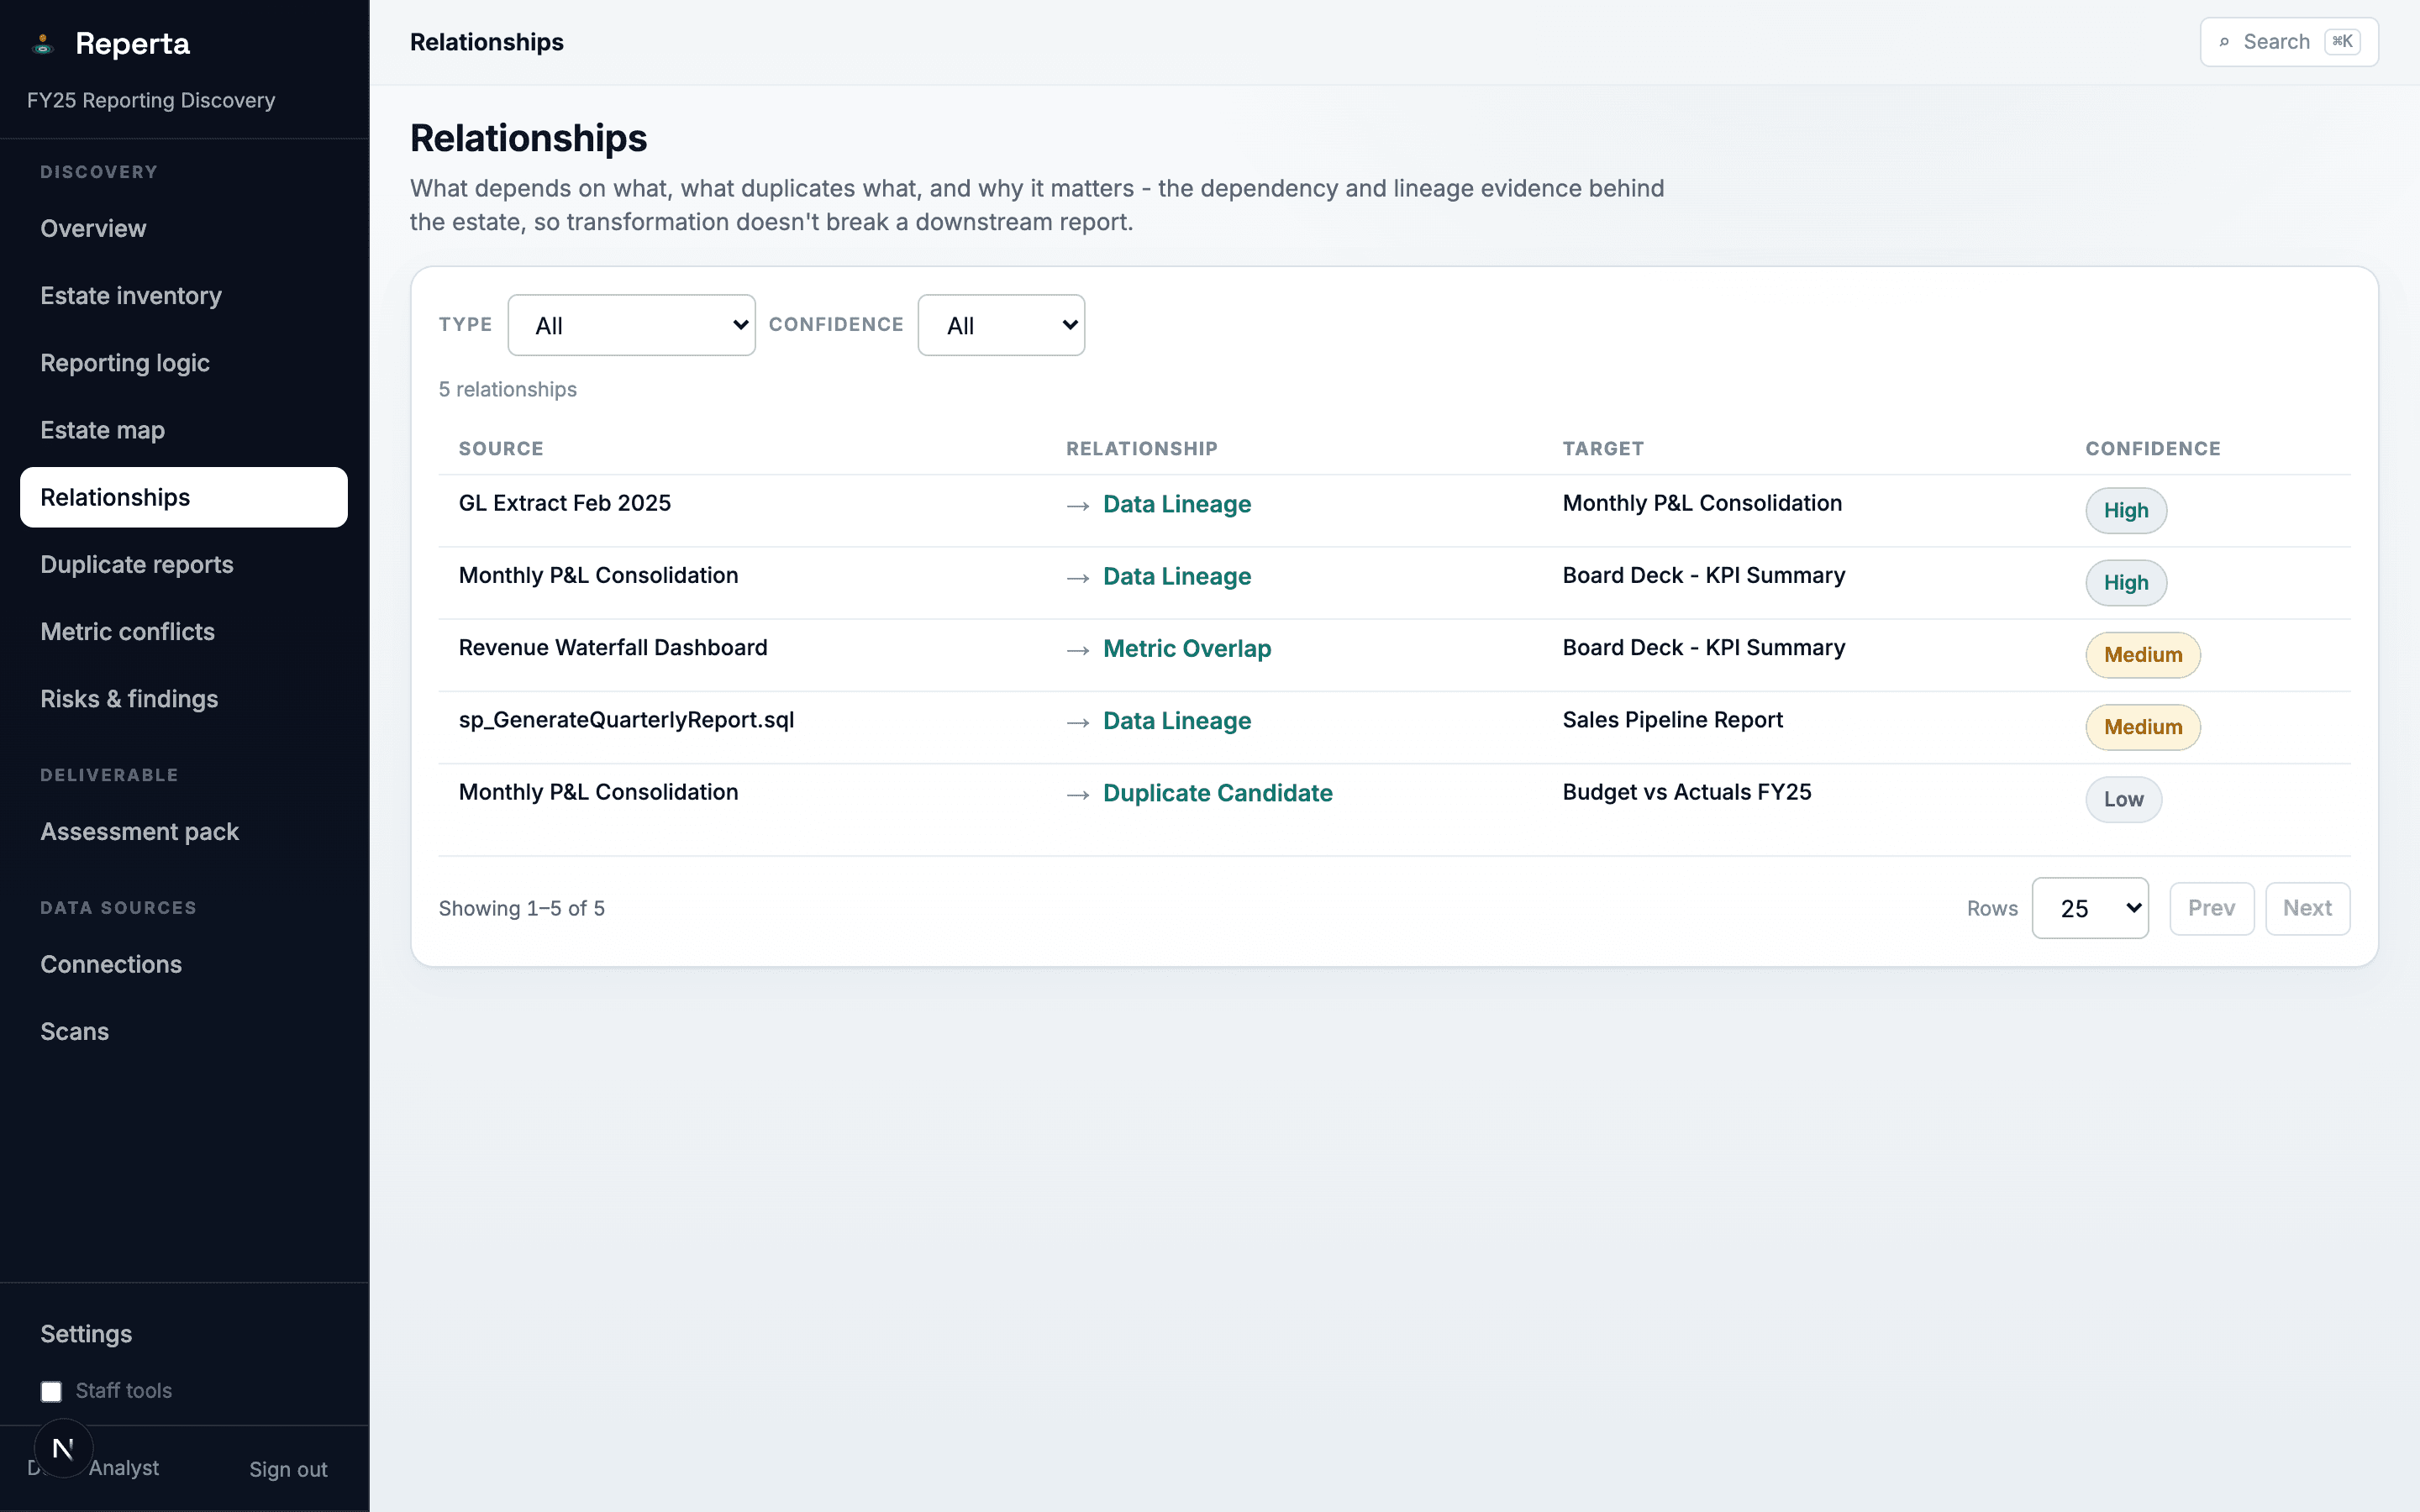Open Risks & findings

click(x=184, y=699)
